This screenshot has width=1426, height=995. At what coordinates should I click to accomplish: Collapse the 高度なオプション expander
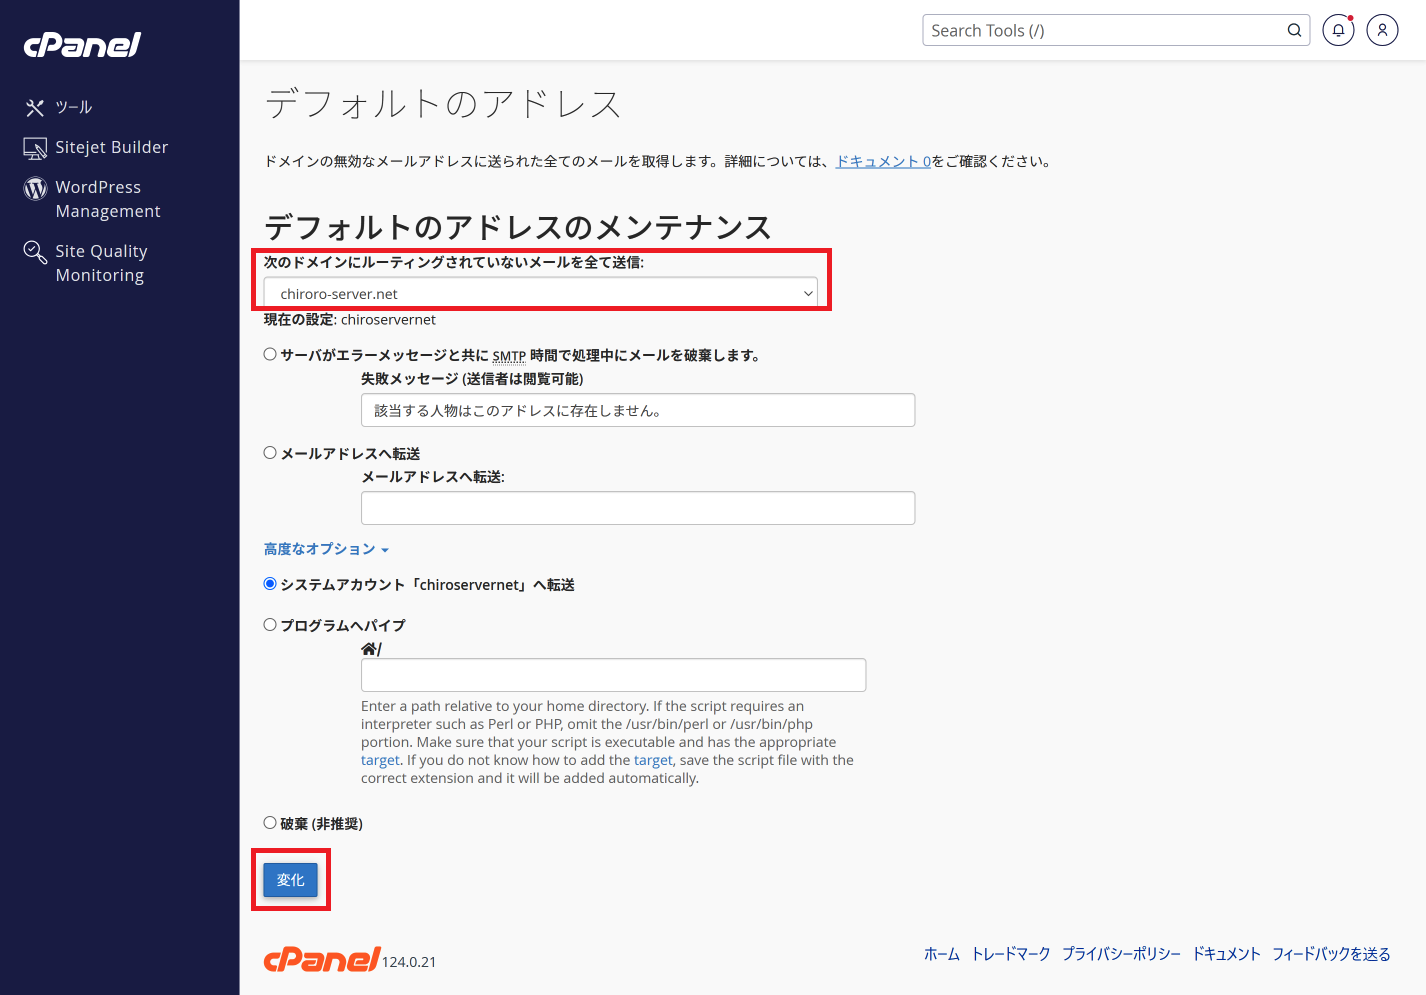(326, 549)
